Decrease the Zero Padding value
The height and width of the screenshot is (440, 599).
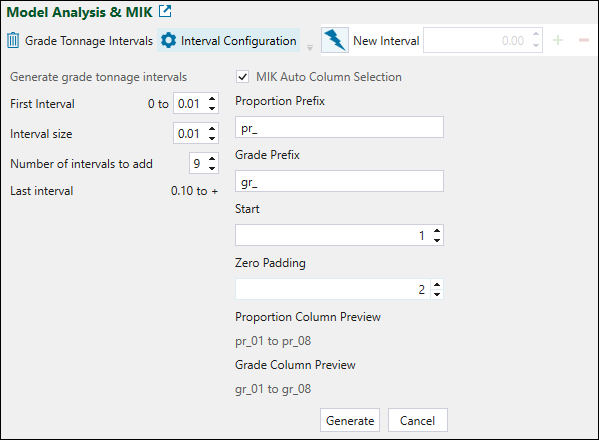click(437, 294)
